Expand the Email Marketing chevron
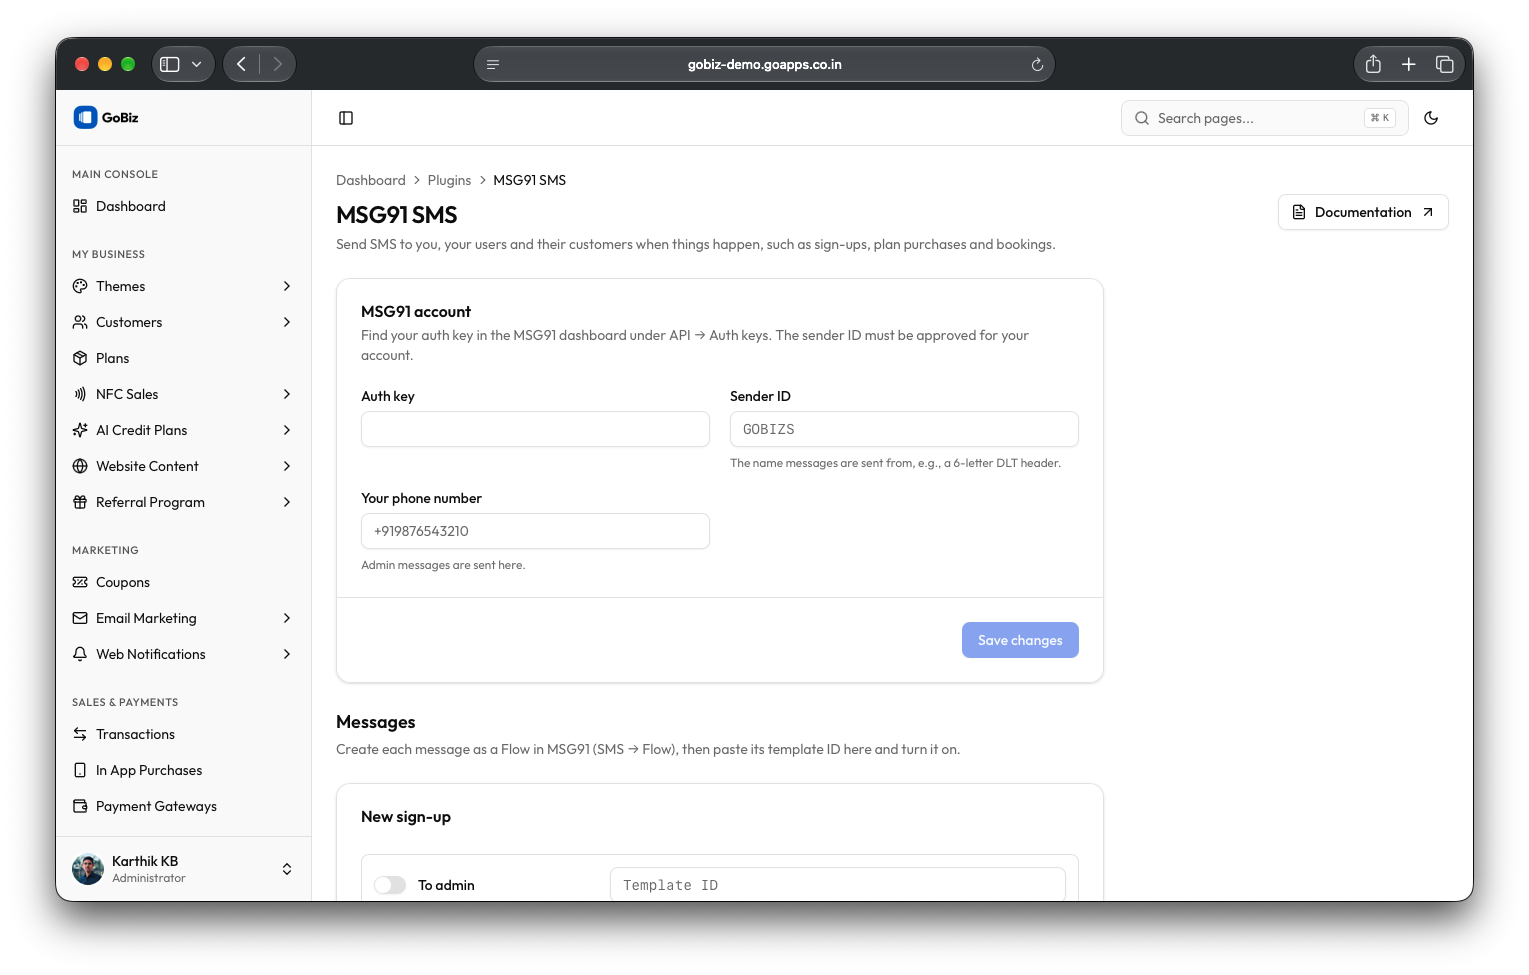This screenshot has width=1529, height=975. (287, 618)
